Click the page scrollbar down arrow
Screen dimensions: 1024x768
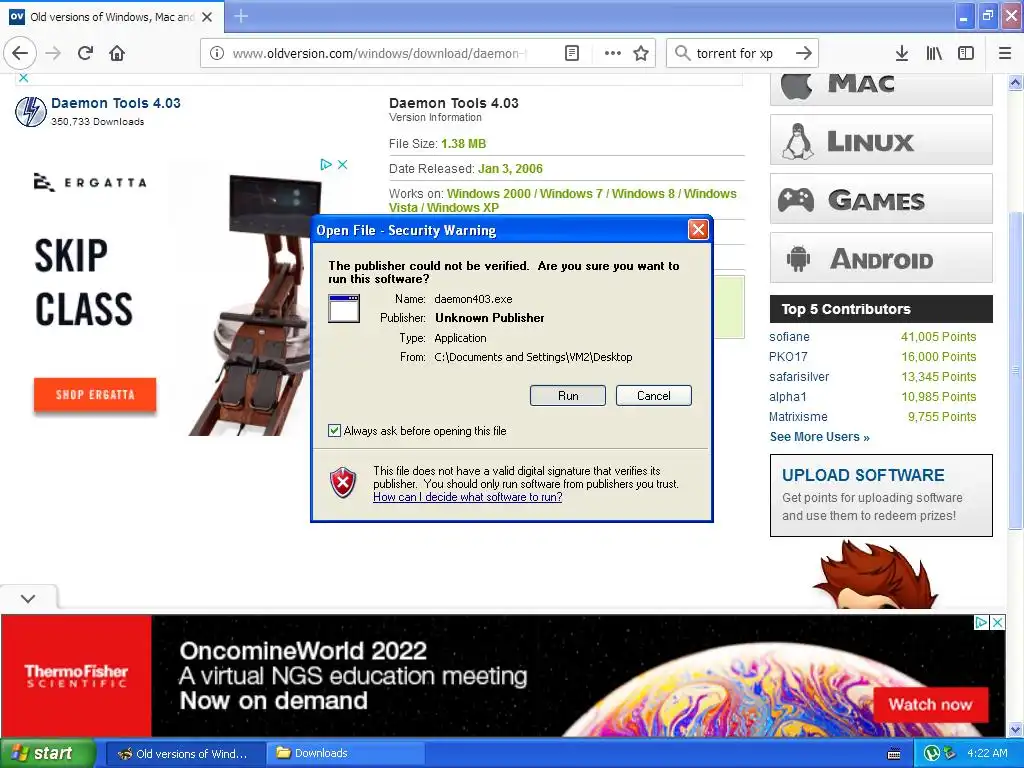[x=1016, y=729]
